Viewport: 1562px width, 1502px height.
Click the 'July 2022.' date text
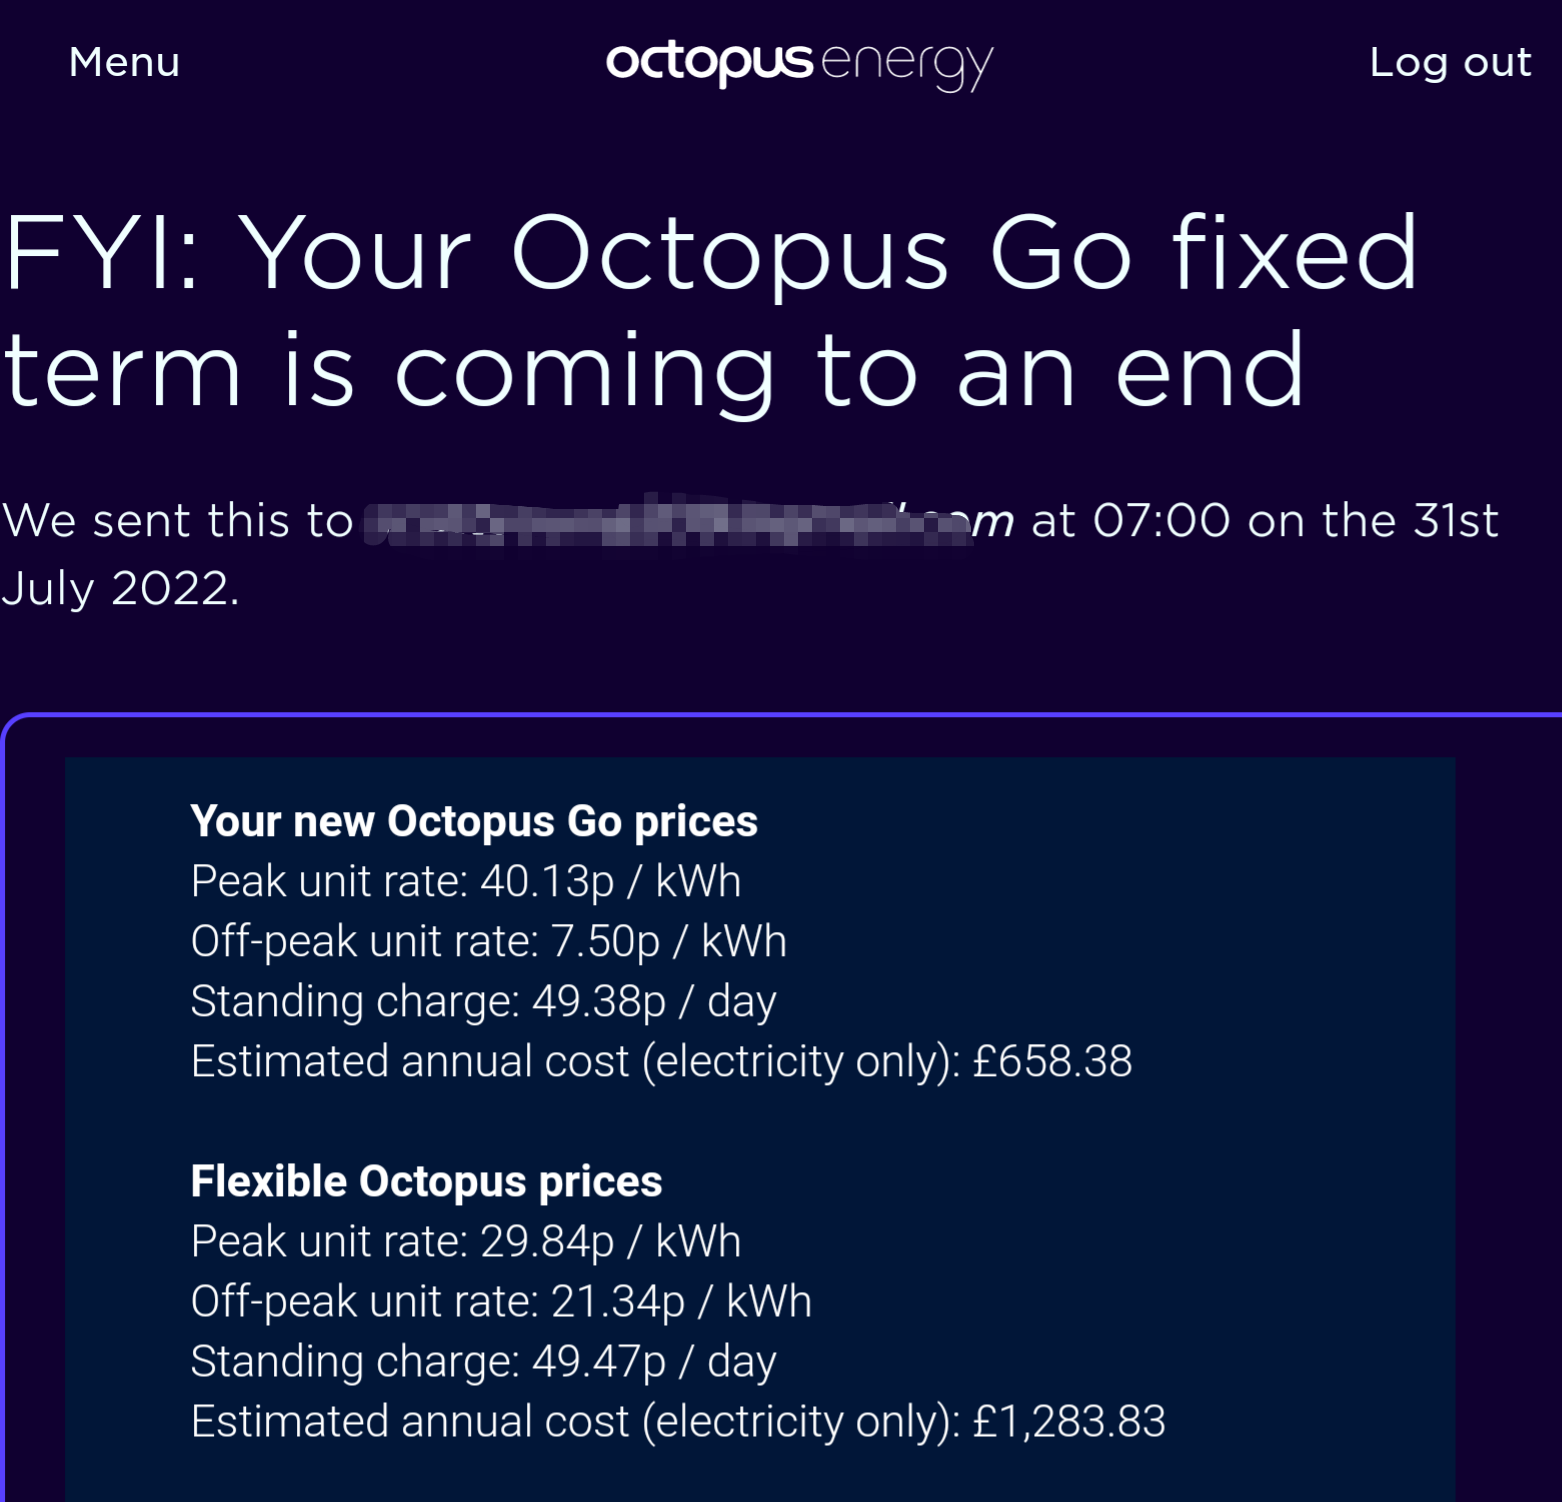120,588
